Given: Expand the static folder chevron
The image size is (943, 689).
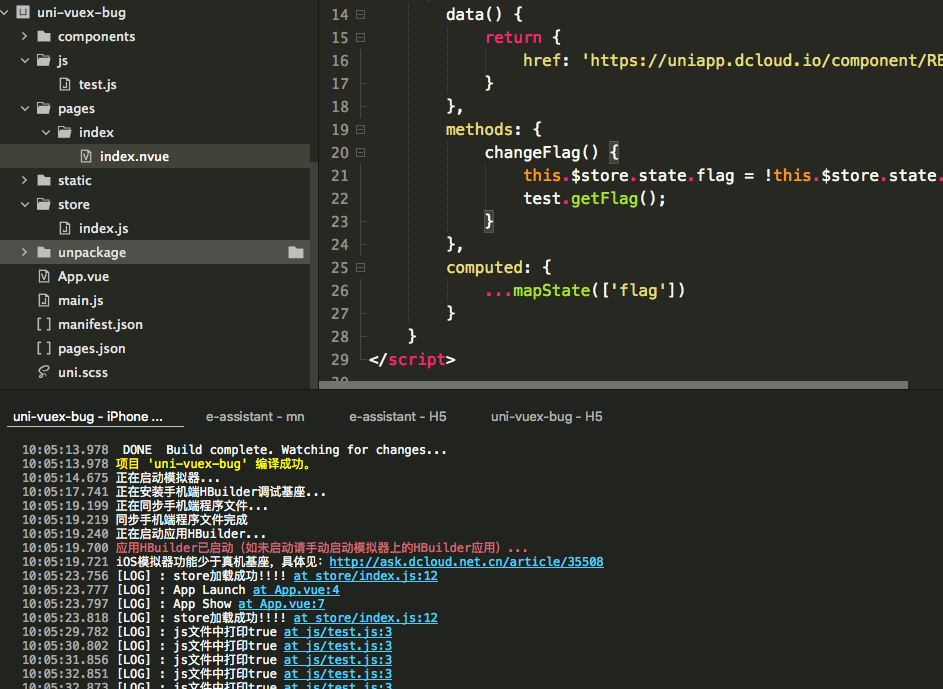Looking at the screenshot, I should 24,181.
